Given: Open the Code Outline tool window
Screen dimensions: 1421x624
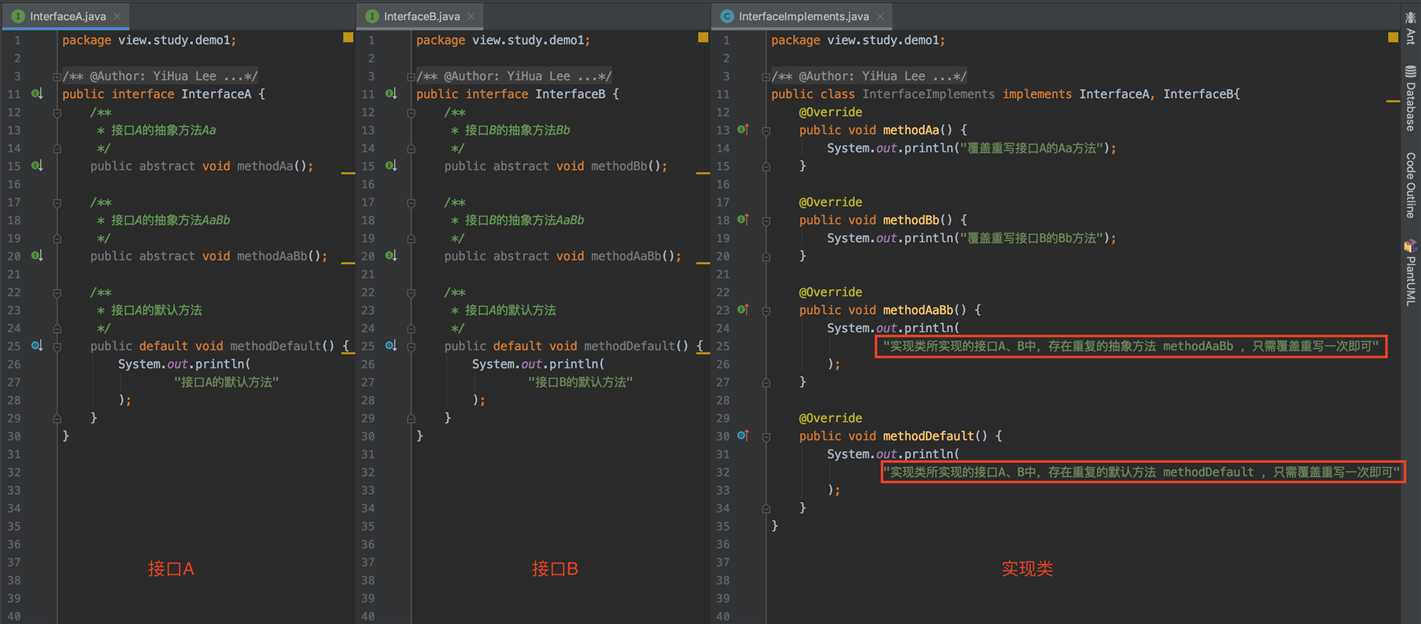Looking at the screenshot, I should pos(1410,185).
